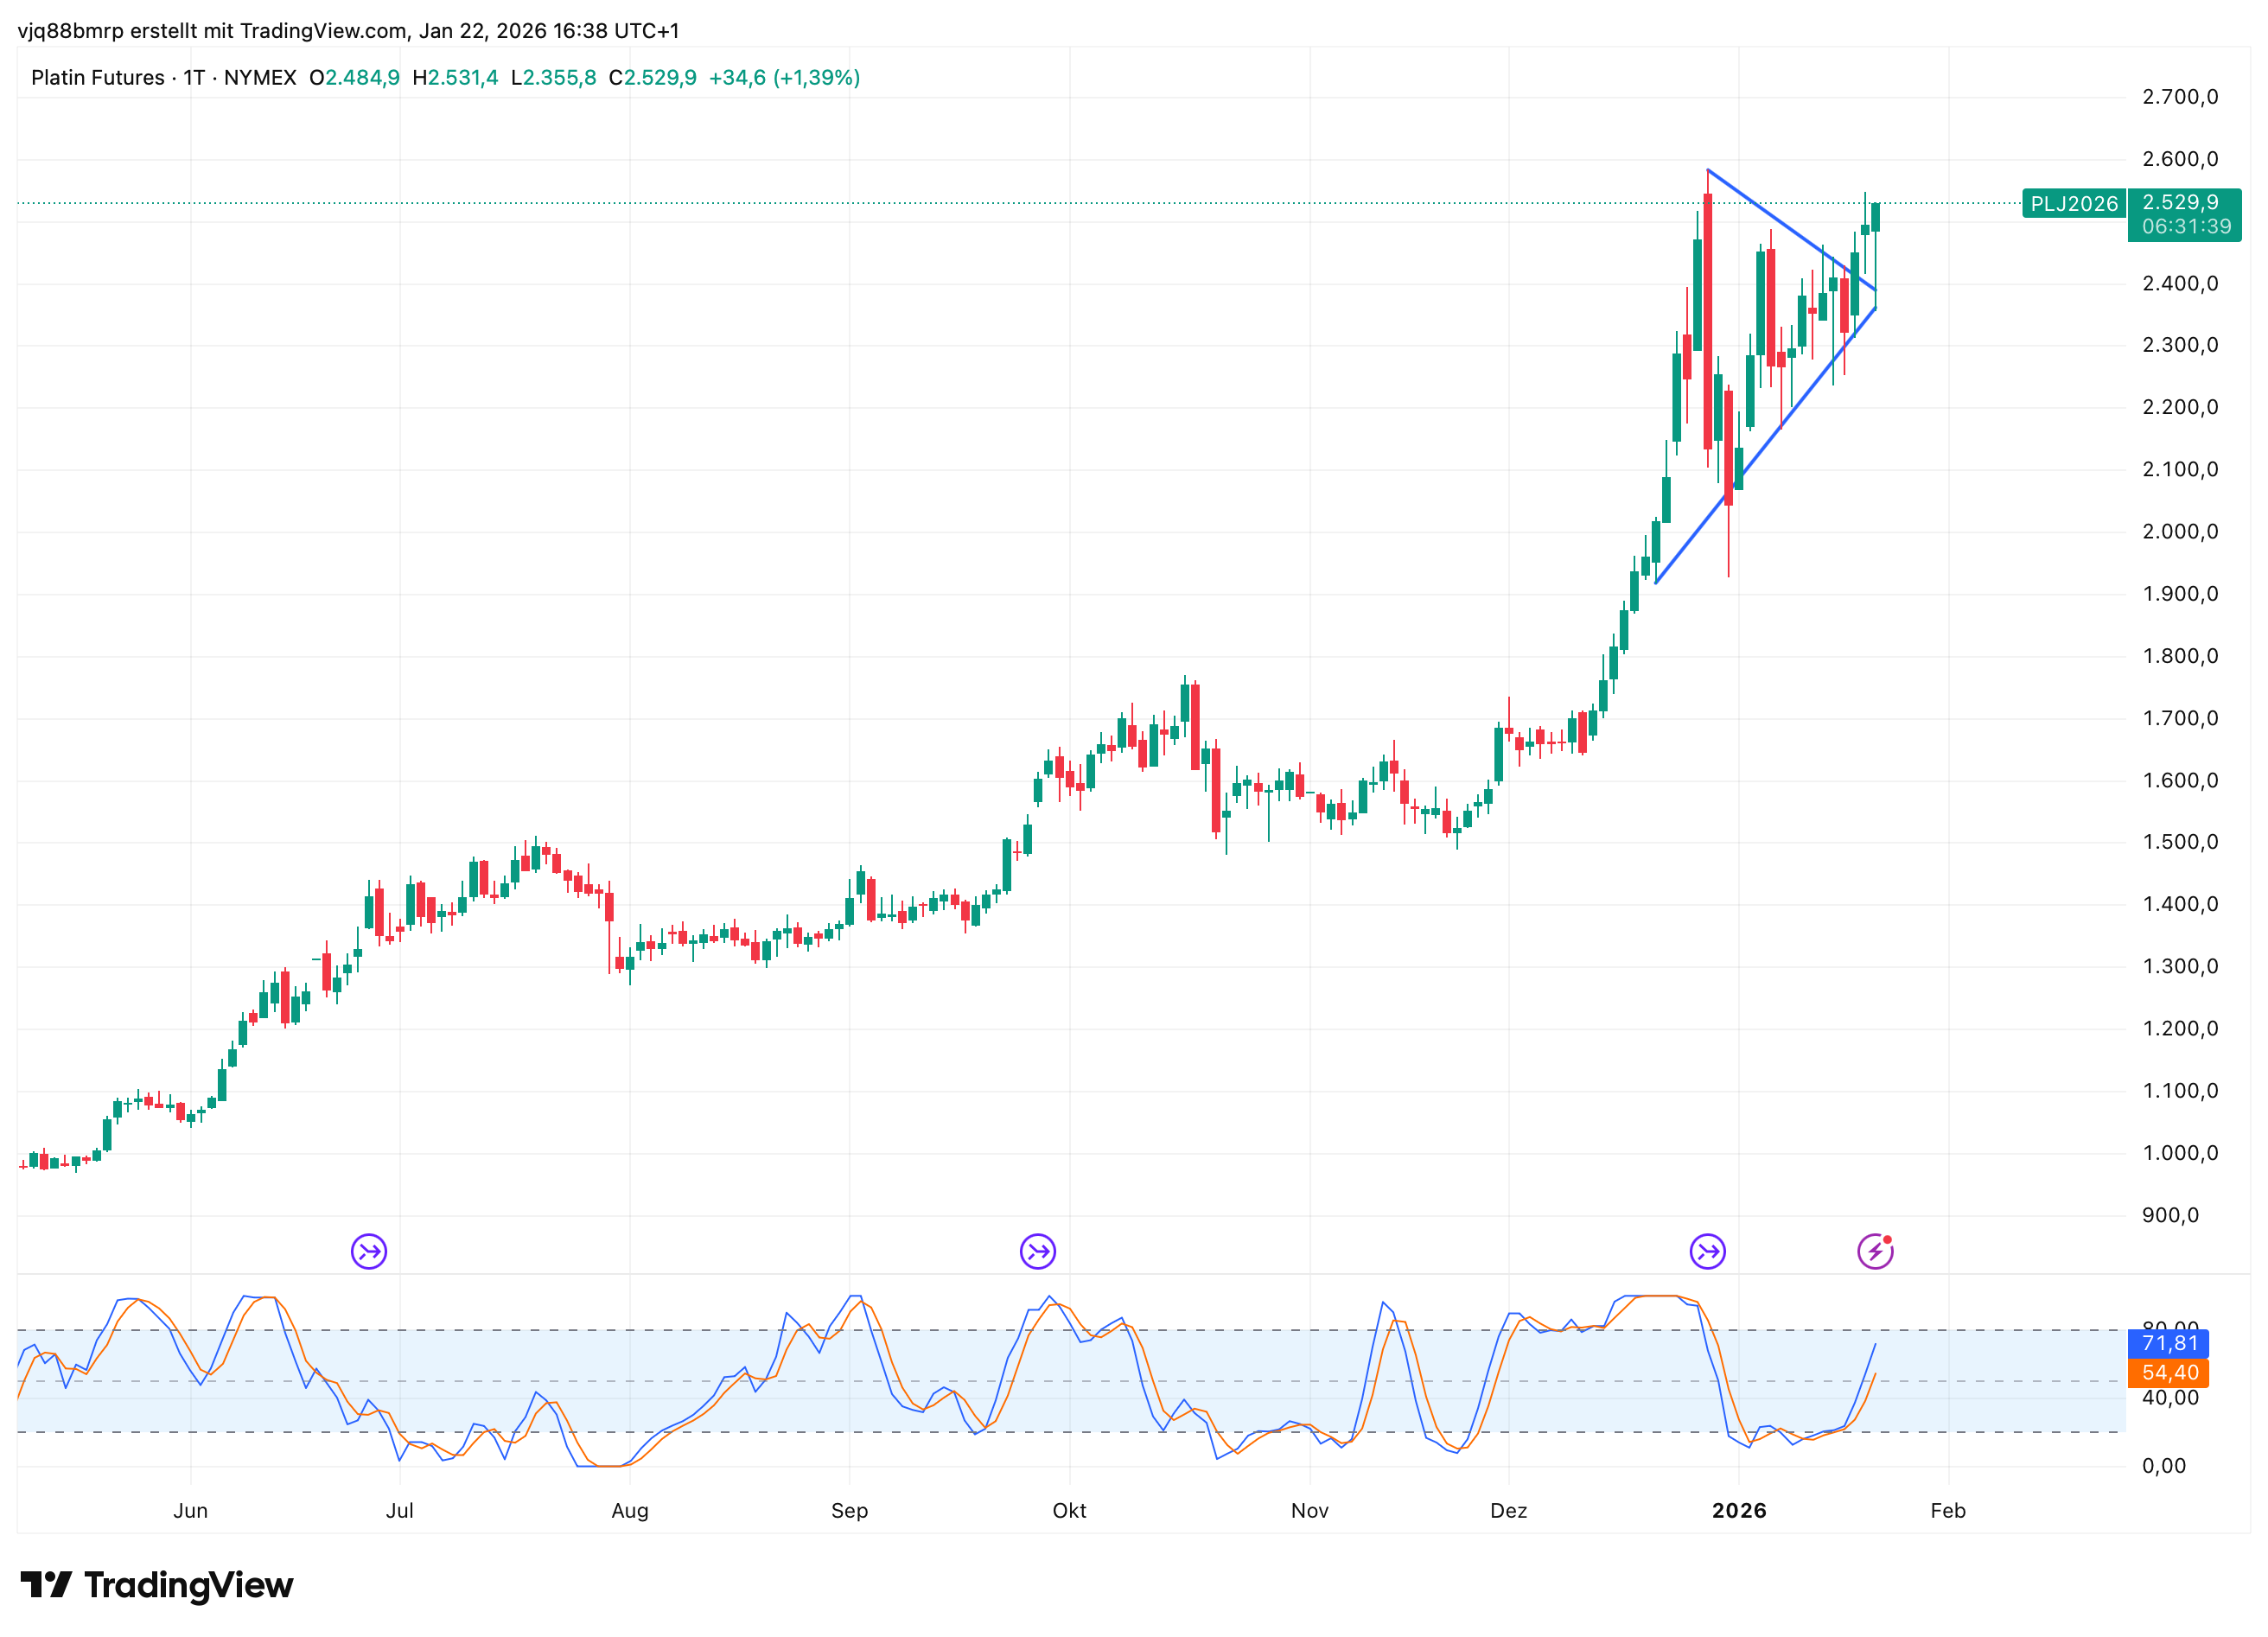The height and width of the screenshot is (1637, 2268).
Task: Click the 2.700,0 price axis label
Action: (2179, 97)
